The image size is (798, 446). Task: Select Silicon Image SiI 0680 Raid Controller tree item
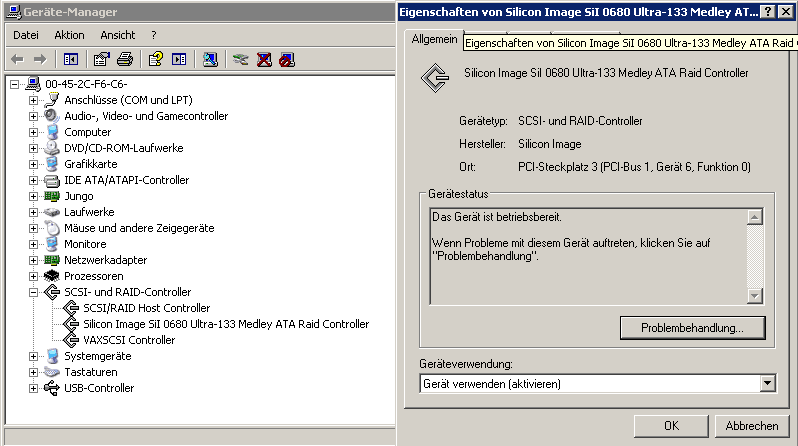tap(226, 324)
